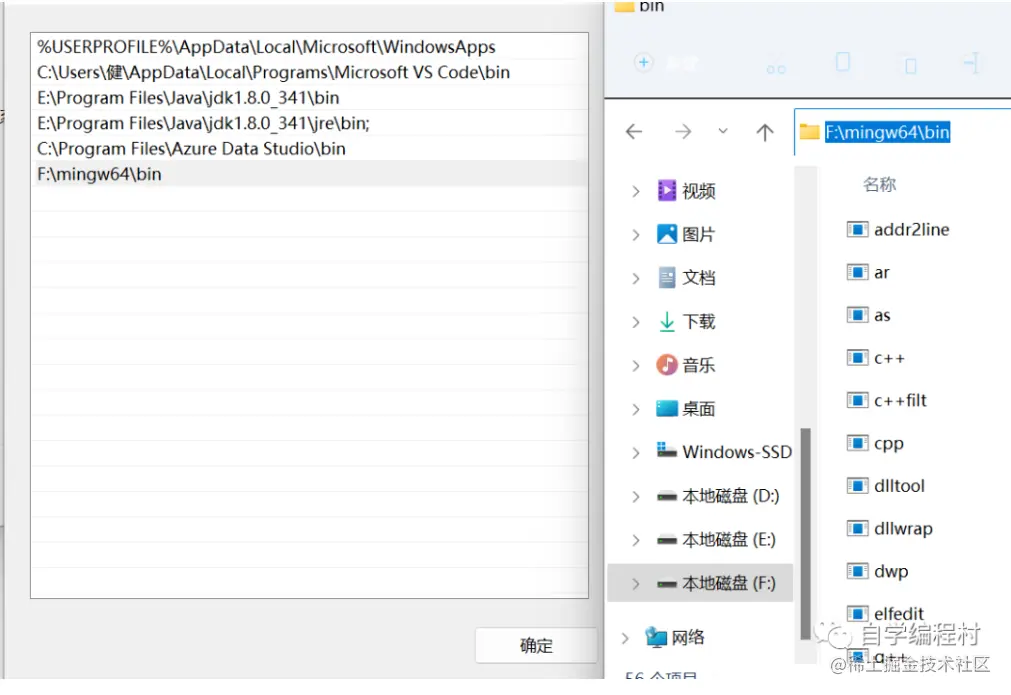This screenshot has width=1011, height=695.
Task: Click the navigation pane vertical scrollbar
Action: coord(805,534)
